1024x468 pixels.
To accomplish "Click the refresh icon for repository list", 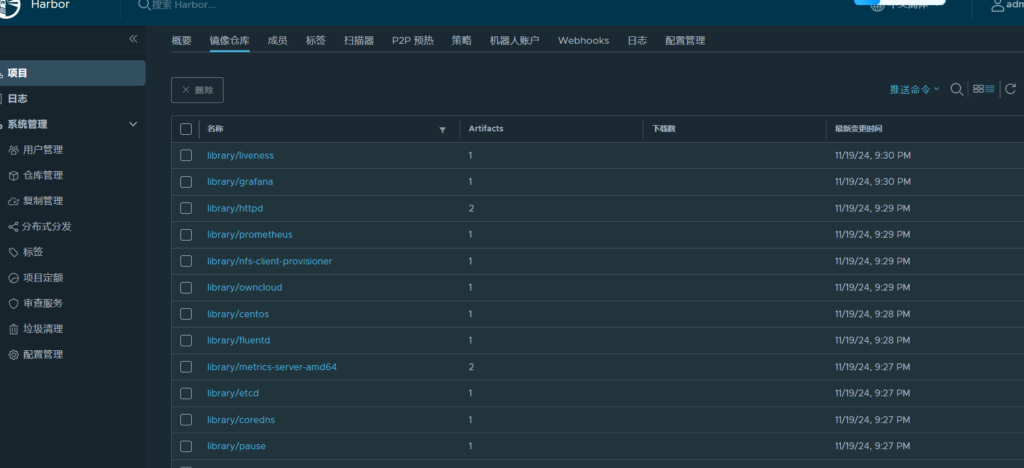I will pyautogui.click(x=1010, y=89).
